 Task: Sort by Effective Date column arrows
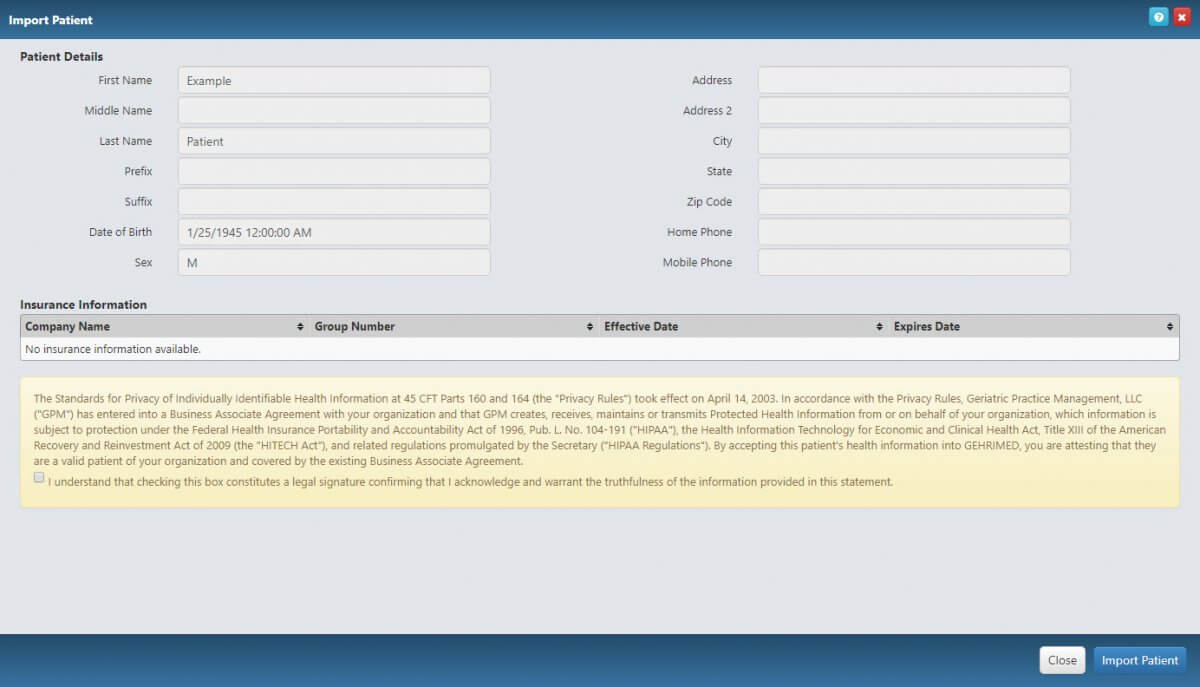pos(880,327)
